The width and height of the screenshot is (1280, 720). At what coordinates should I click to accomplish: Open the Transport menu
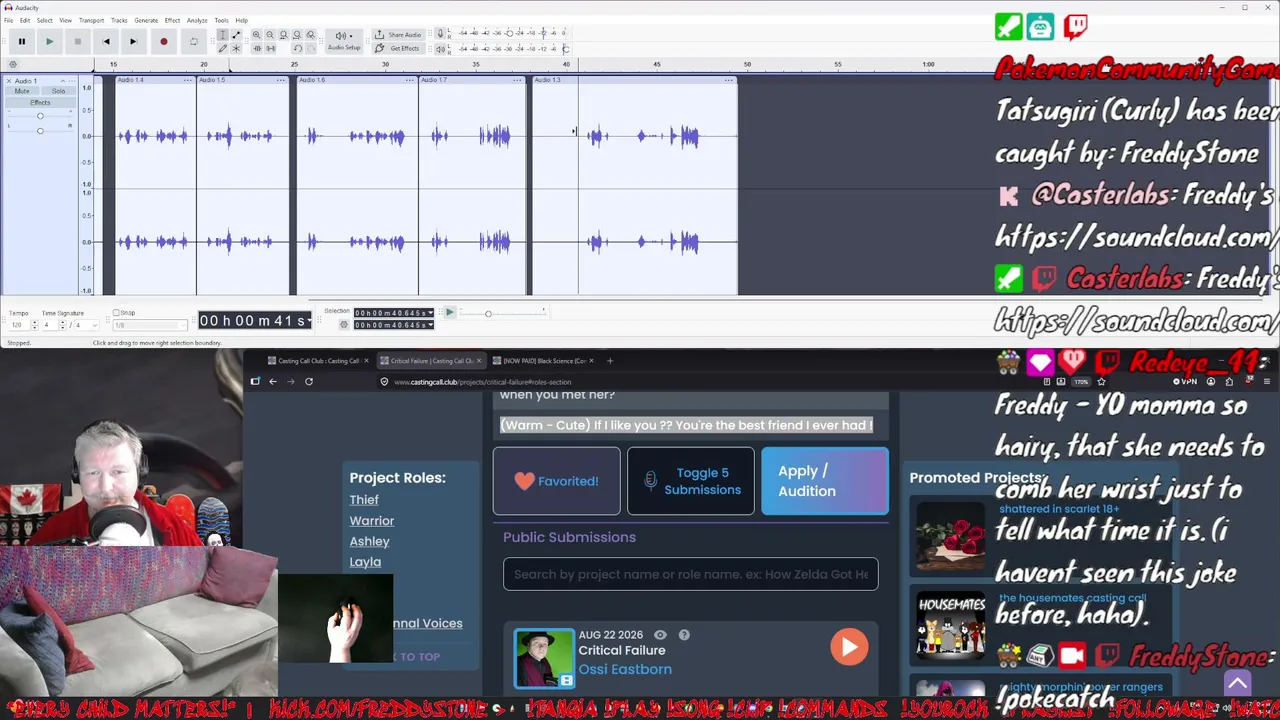pos(91,20)
